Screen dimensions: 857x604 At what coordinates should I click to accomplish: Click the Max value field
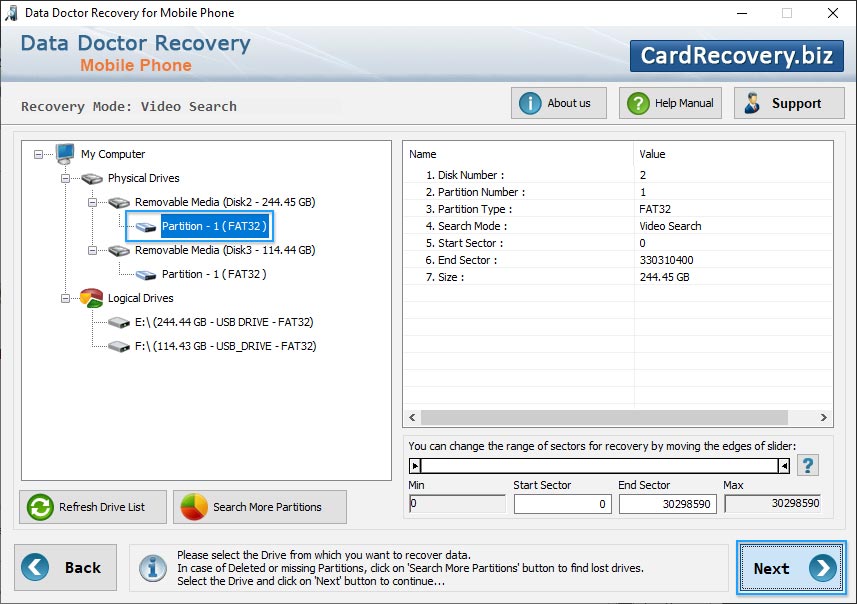click(773, 503)
